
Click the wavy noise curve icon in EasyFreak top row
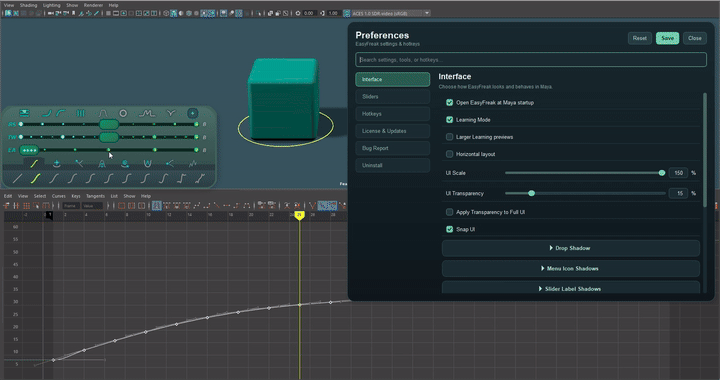click(x=146, y=113)
